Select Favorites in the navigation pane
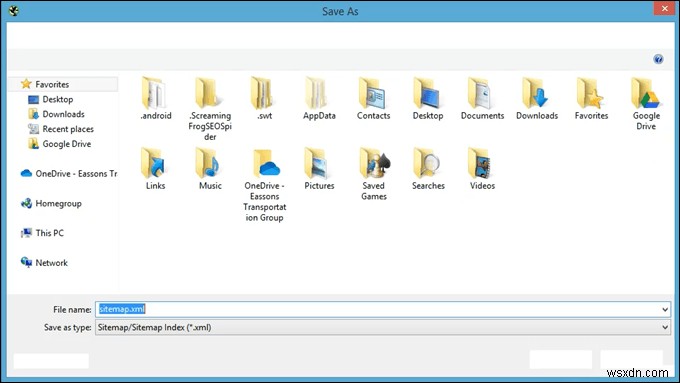 point(63,84)
